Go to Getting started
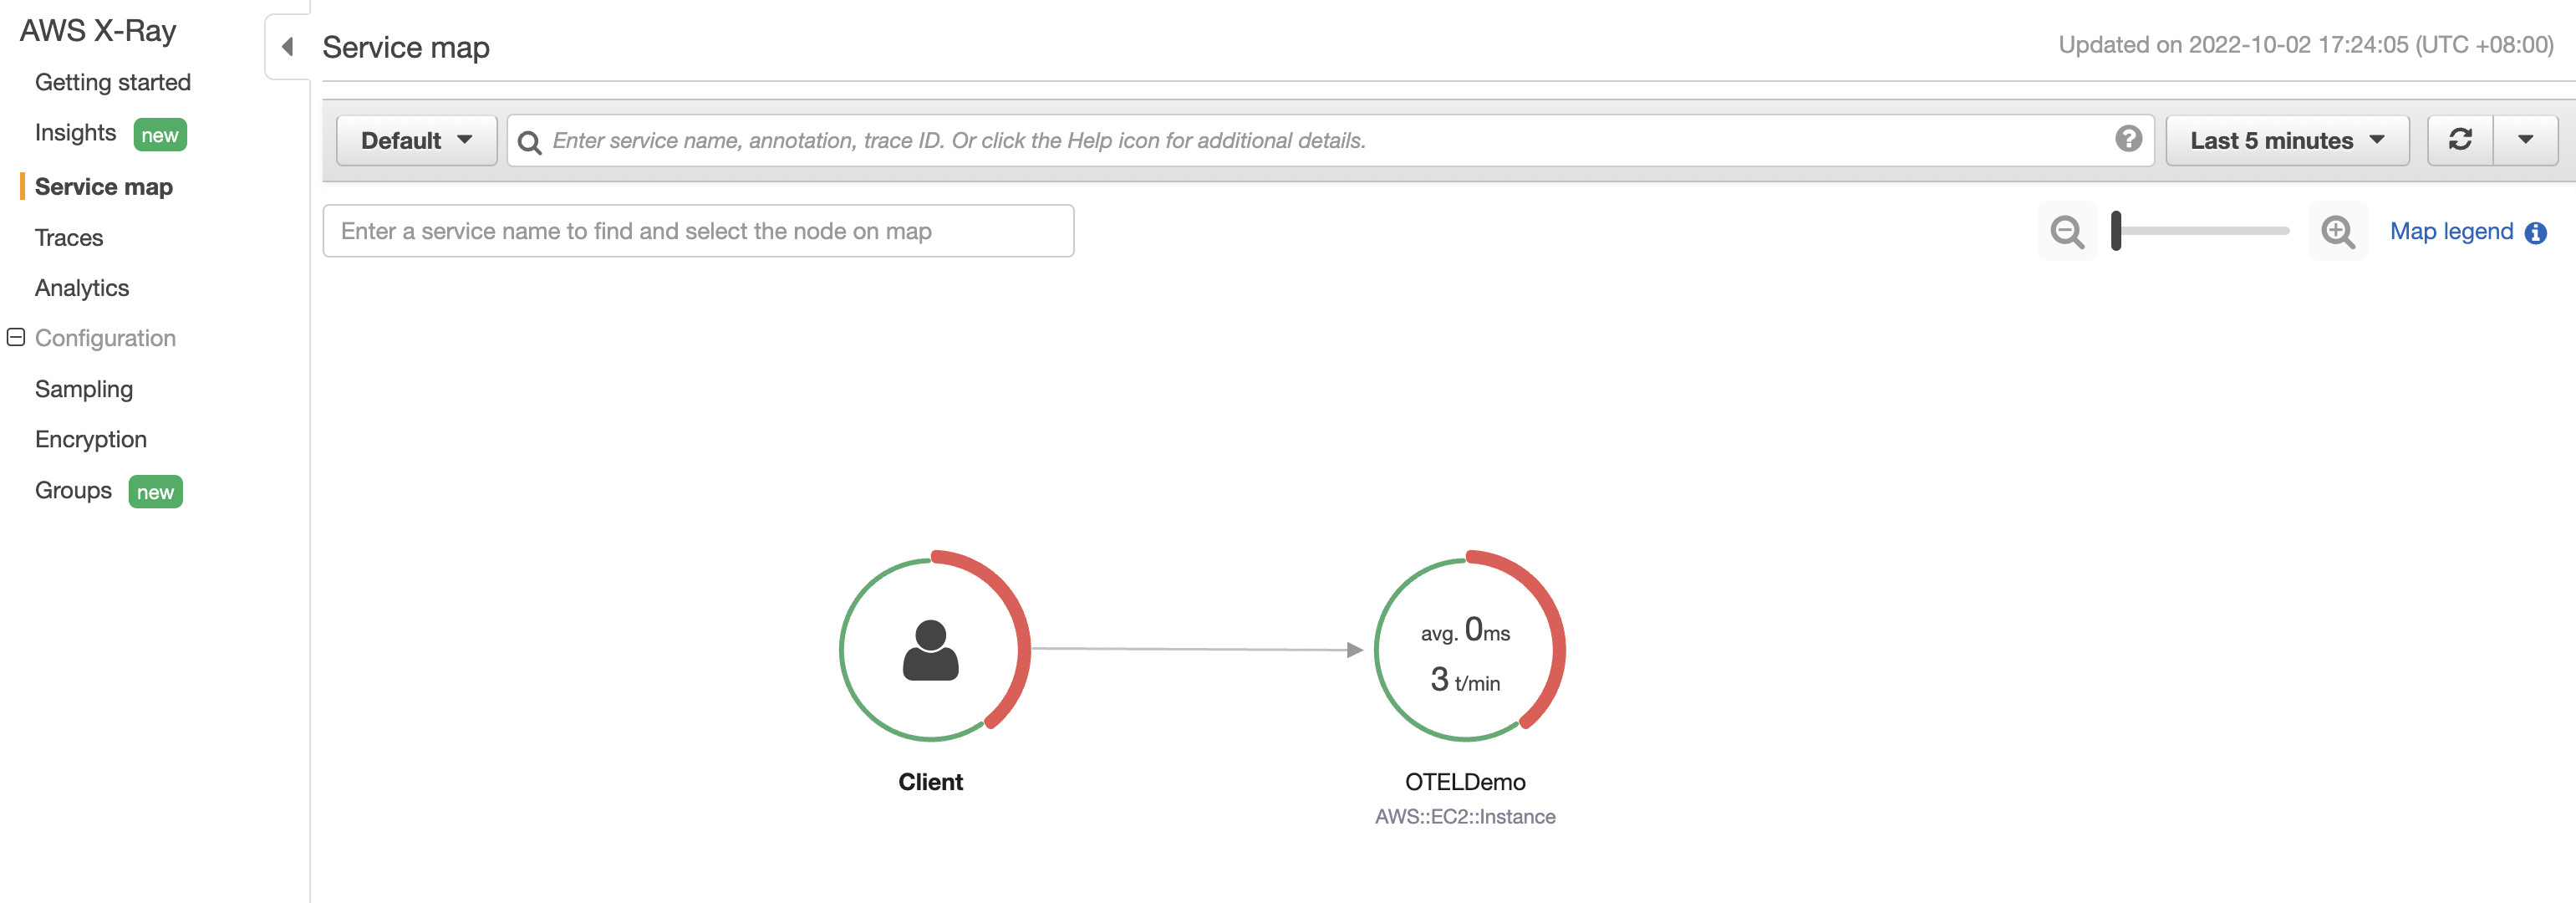2576x903 pixels. pos(112,82)
